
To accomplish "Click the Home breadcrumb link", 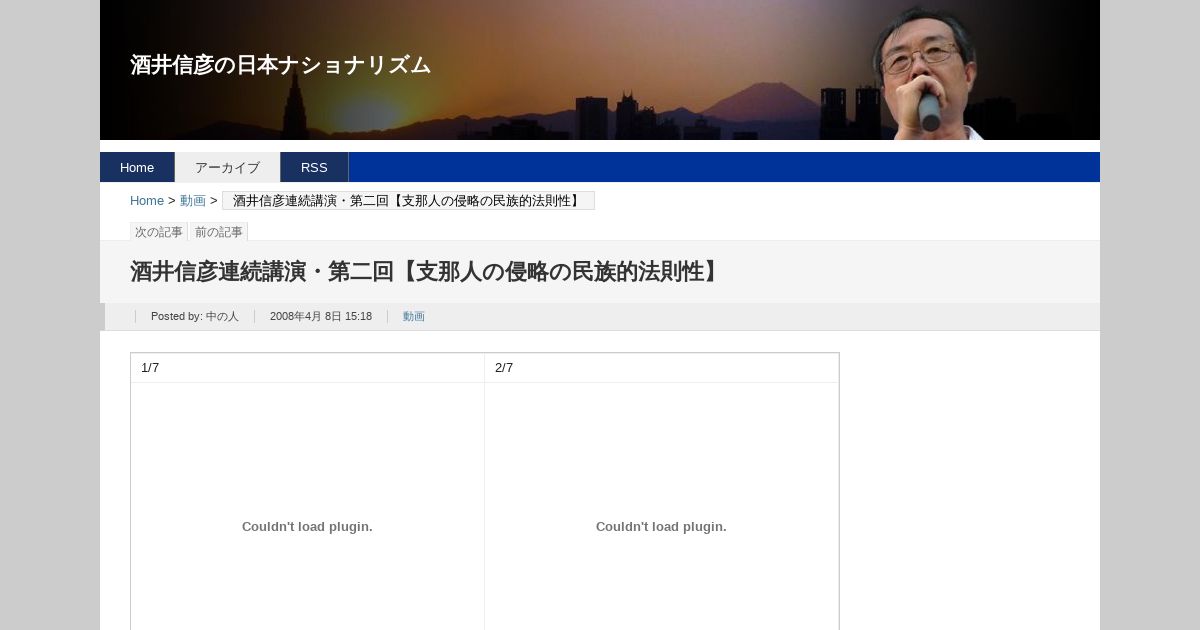I will (x=147, y=201).
